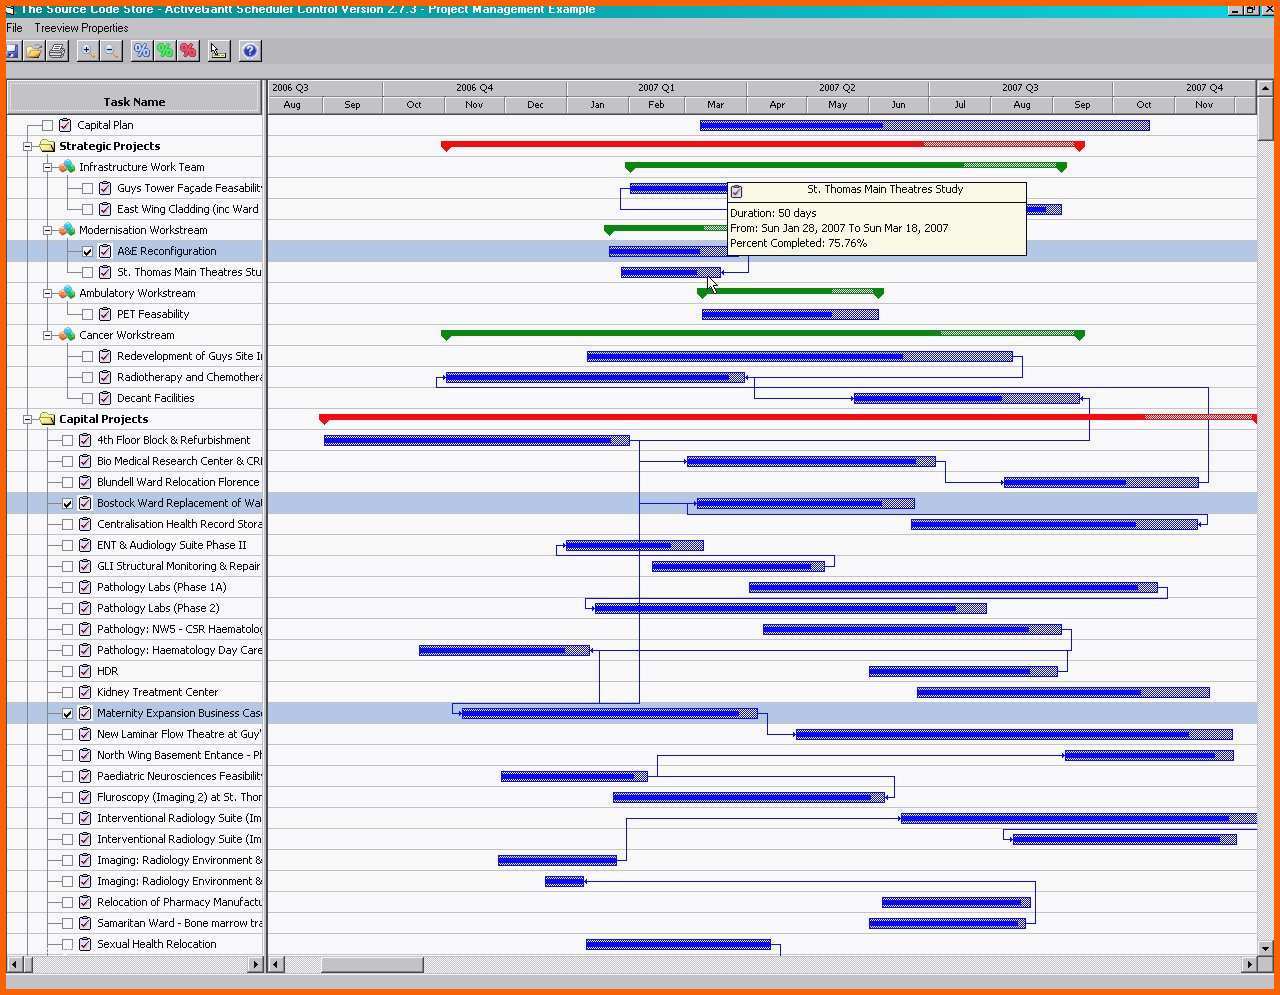Click the red percent toolbar icon
Screen dimensions: 1280x995
tap(188, 51)
